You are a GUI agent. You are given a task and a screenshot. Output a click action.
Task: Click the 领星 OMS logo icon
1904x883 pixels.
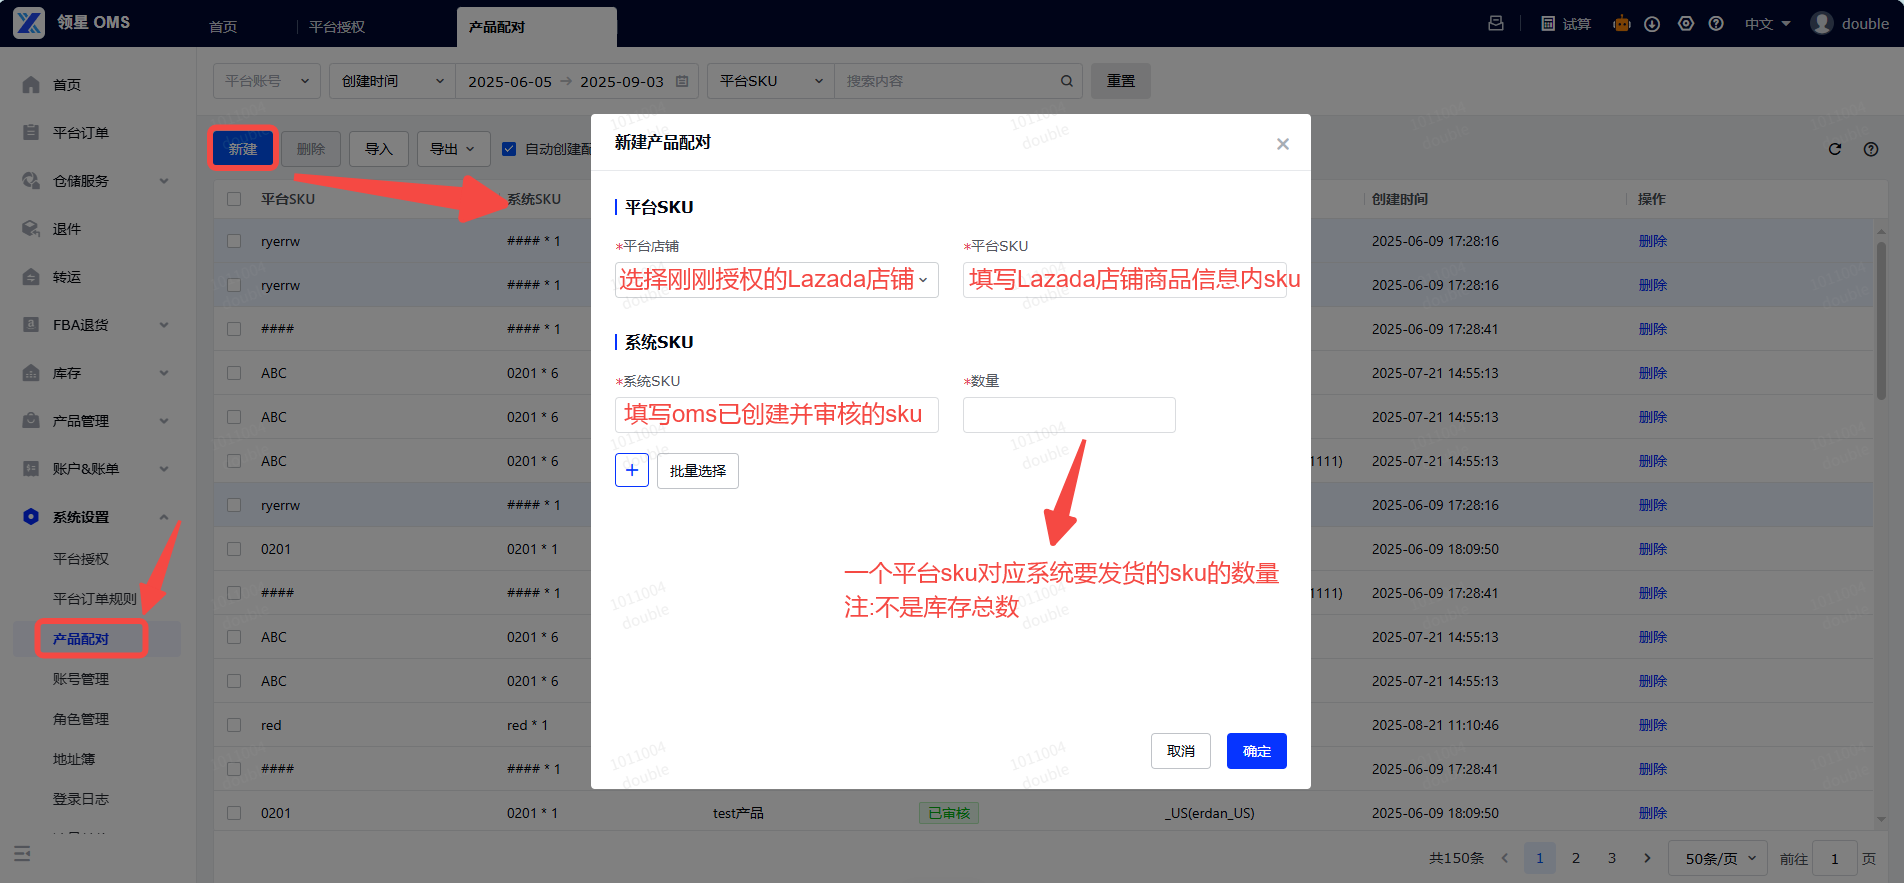29,22
